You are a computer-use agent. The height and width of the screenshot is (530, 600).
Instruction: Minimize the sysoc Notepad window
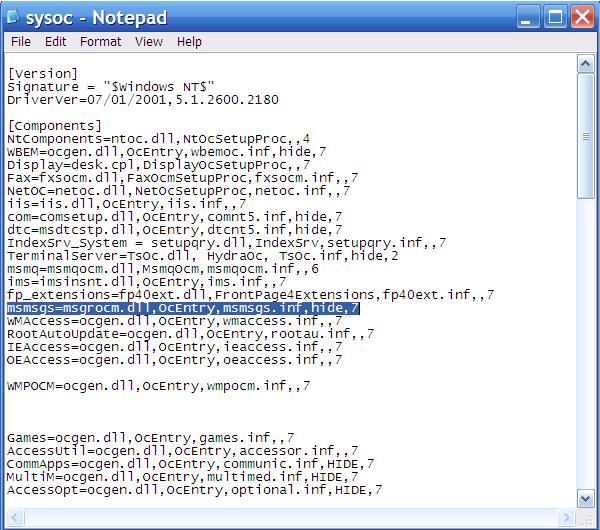coord(528,17)
